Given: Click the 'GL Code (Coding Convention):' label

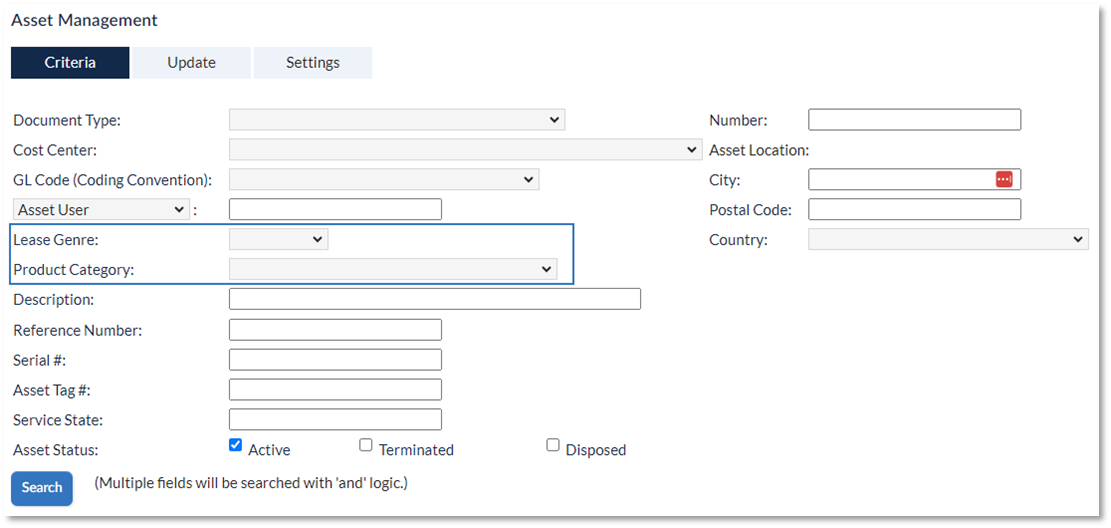Looking at the screenshot, I should pos(113,180).
